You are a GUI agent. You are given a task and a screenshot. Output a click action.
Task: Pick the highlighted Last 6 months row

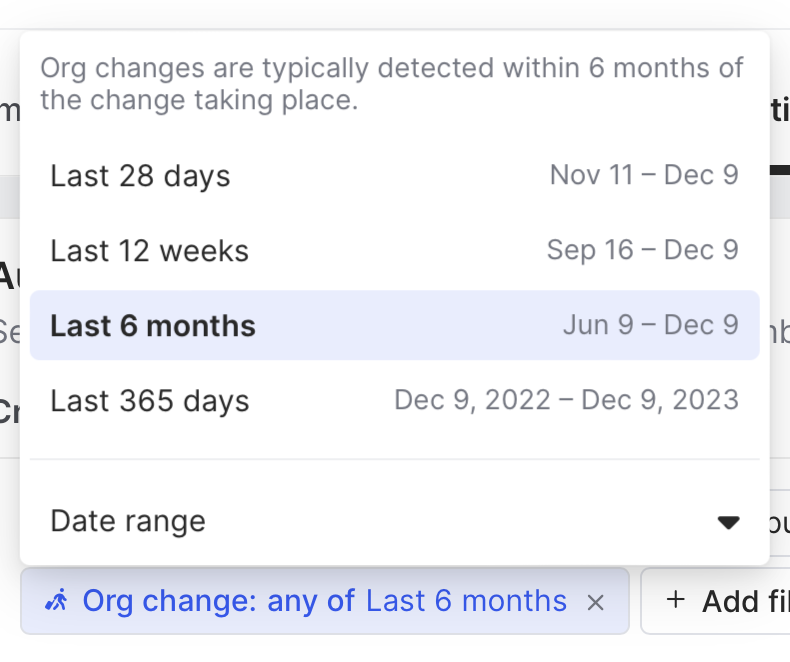coord(153,326)
